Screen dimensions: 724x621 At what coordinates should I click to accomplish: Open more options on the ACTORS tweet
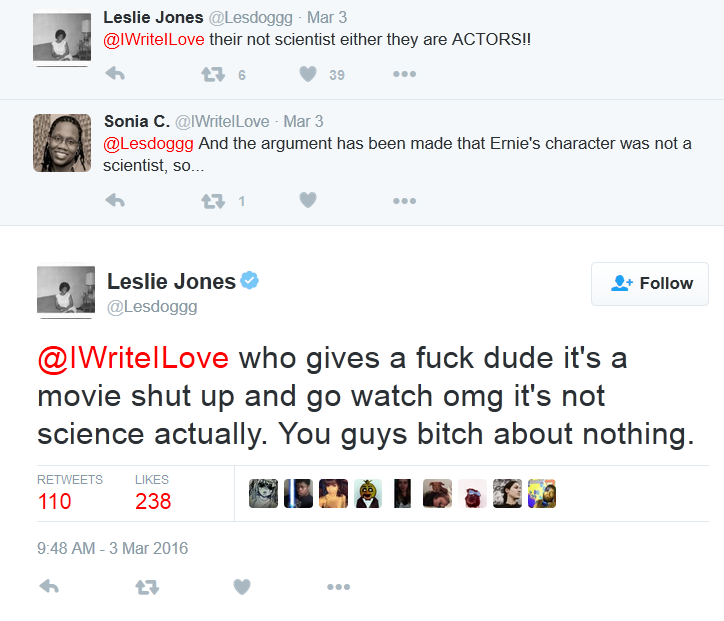click(404, 74)
